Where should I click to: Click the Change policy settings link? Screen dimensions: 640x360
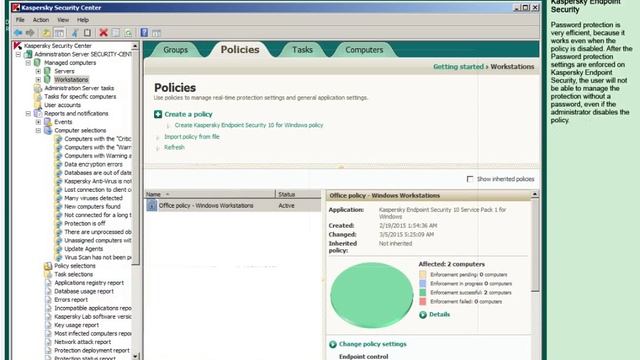(373, 344)
